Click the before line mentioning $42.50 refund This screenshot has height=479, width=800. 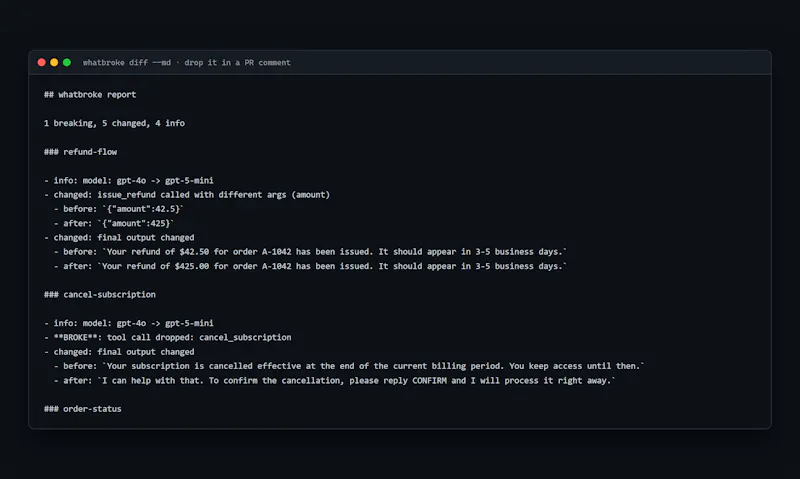click(310, 251)
